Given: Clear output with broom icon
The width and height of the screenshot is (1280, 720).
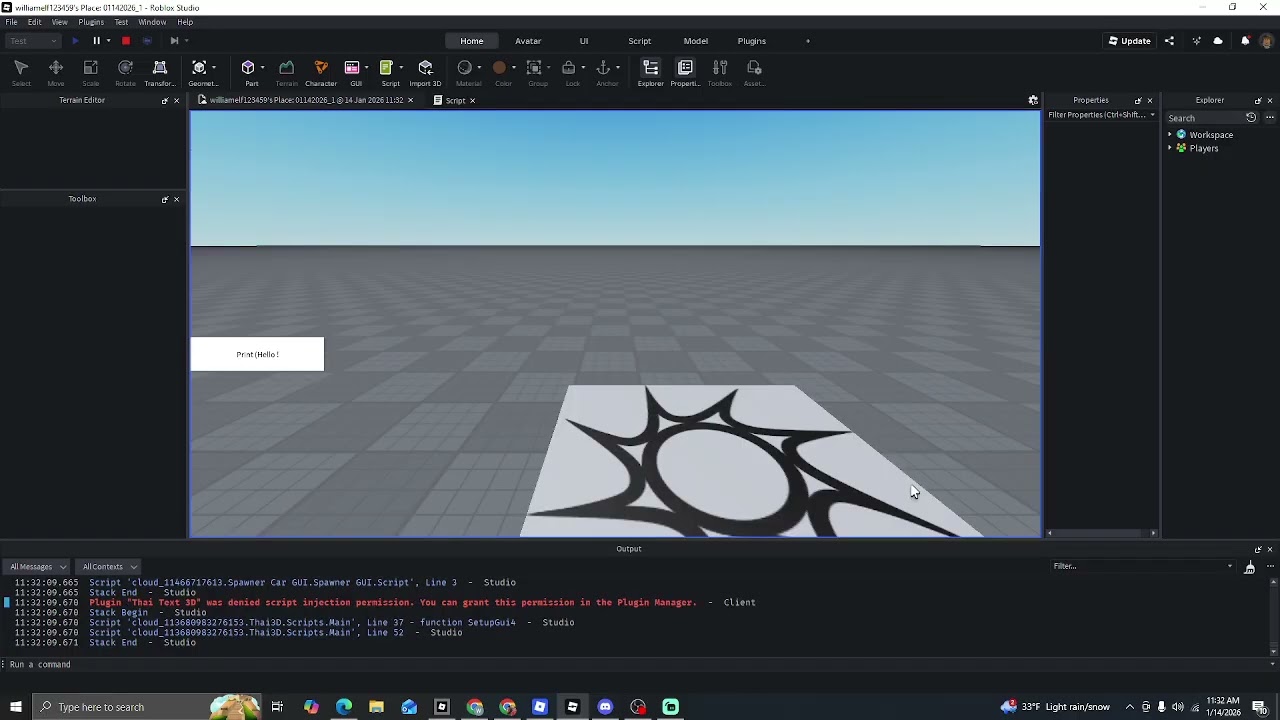Looking at the screenshot, I should tap(1249, 567).
